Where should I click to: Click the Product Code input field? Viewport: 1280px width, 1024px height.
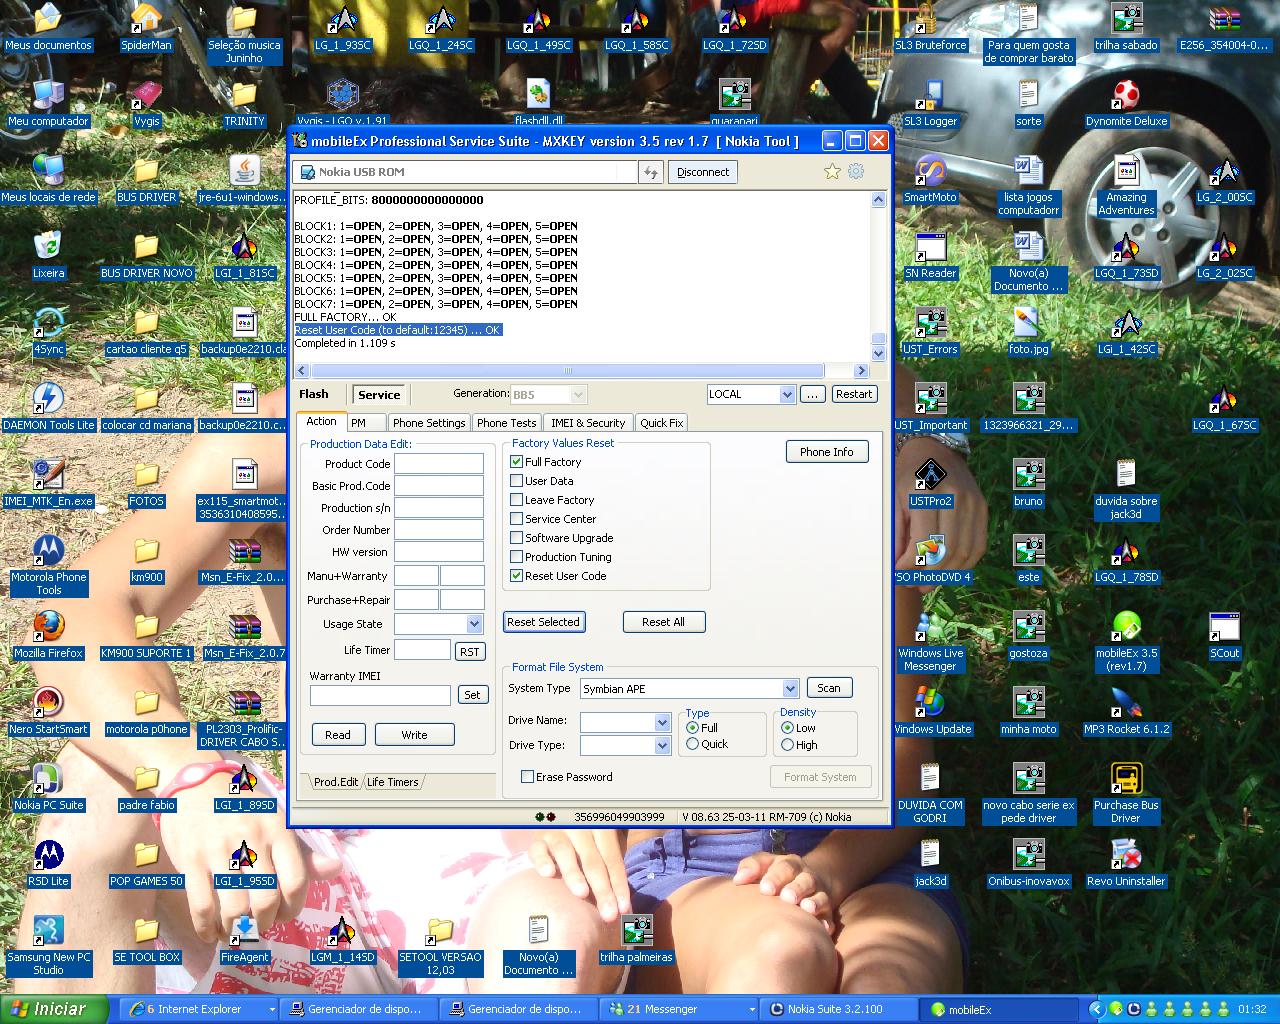click(x=439, y=464)
